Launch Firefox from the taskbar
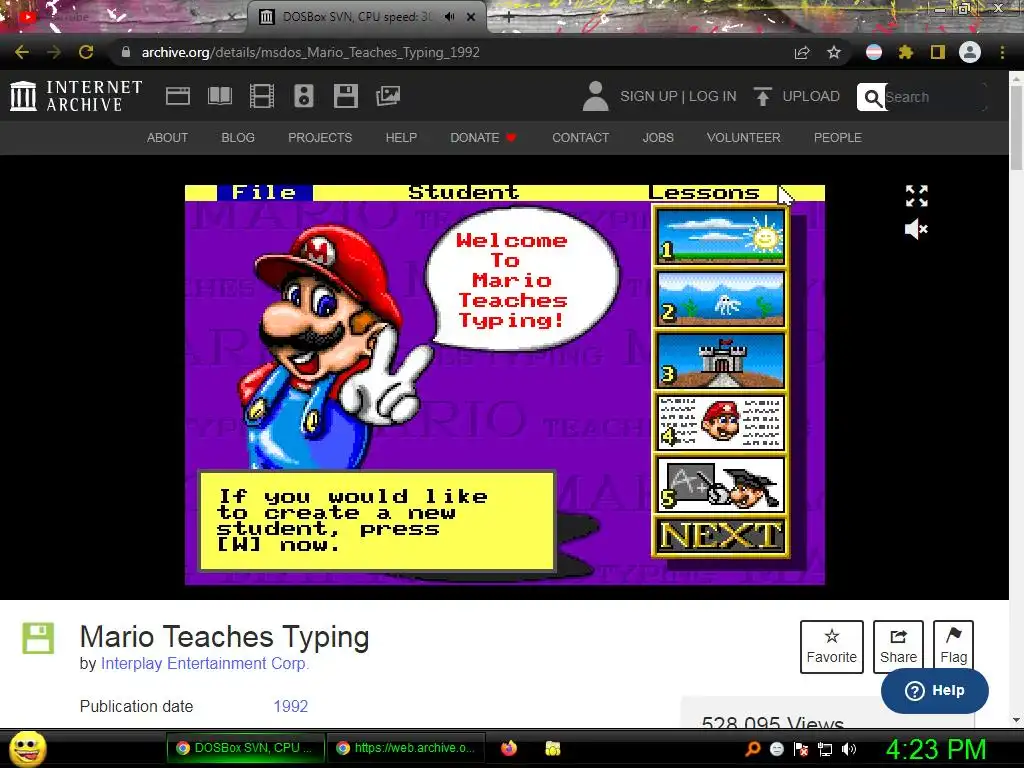Viewport: 1024px width, 768px height. pyautogui.click(x=509, y=748)
